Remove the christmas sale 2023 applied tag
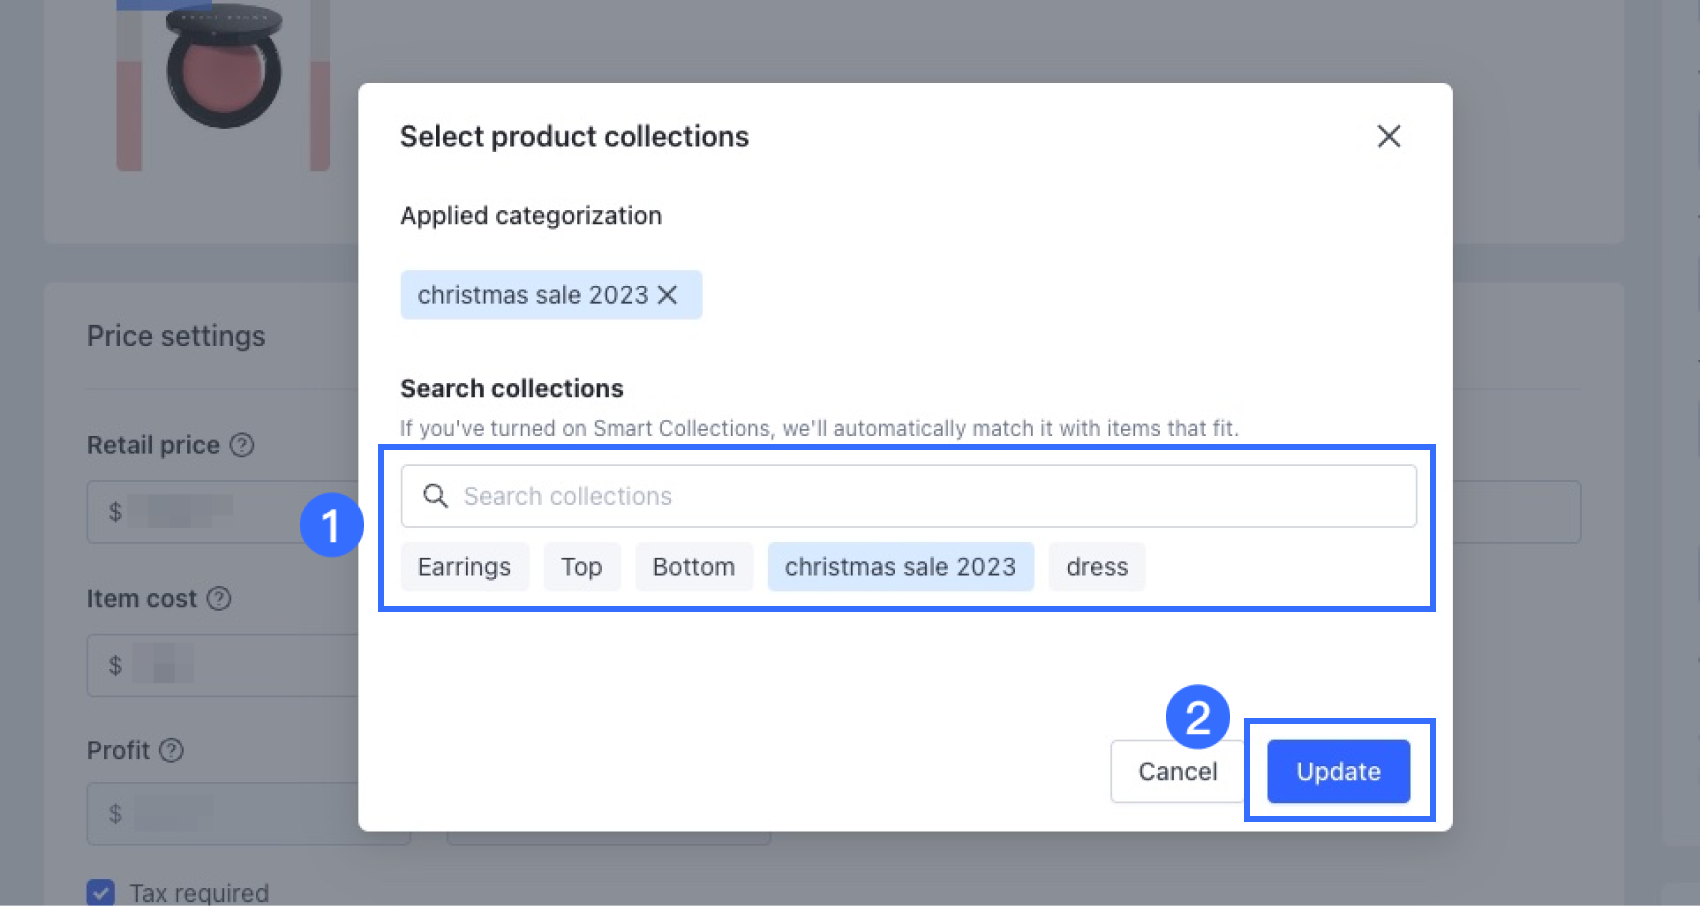1700x906 pixels. click(668, 295)
